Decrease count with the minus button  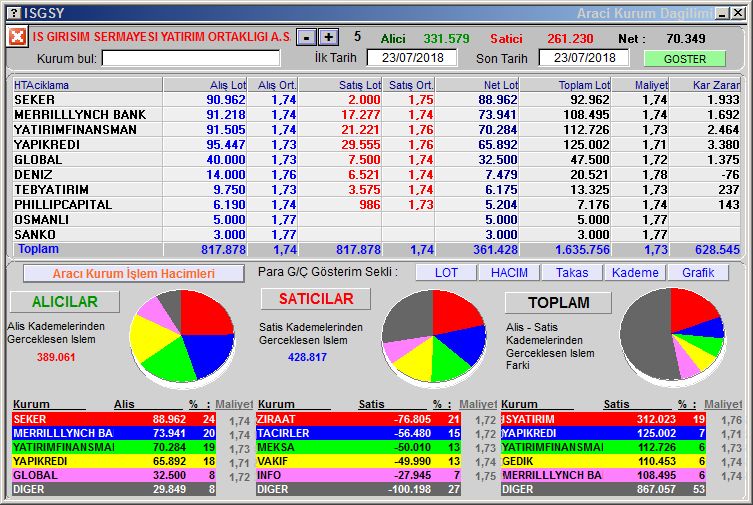[306, 37]
